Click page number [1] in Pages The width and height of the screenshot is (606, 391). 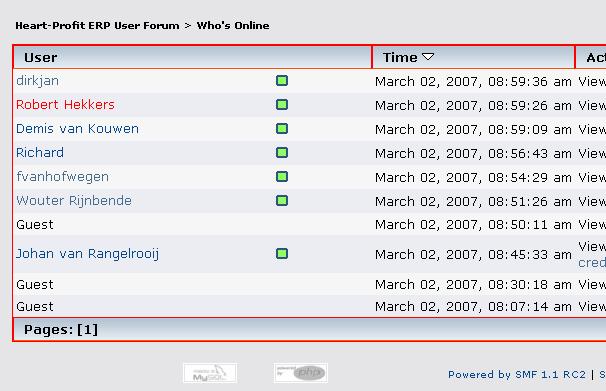(x=87, y=330)
